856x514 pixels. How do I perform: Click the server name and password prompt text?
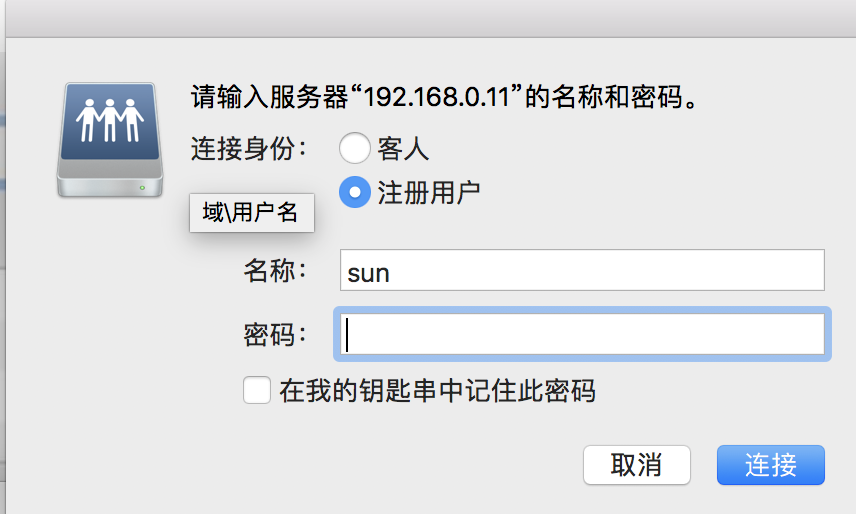coord(444,99)
